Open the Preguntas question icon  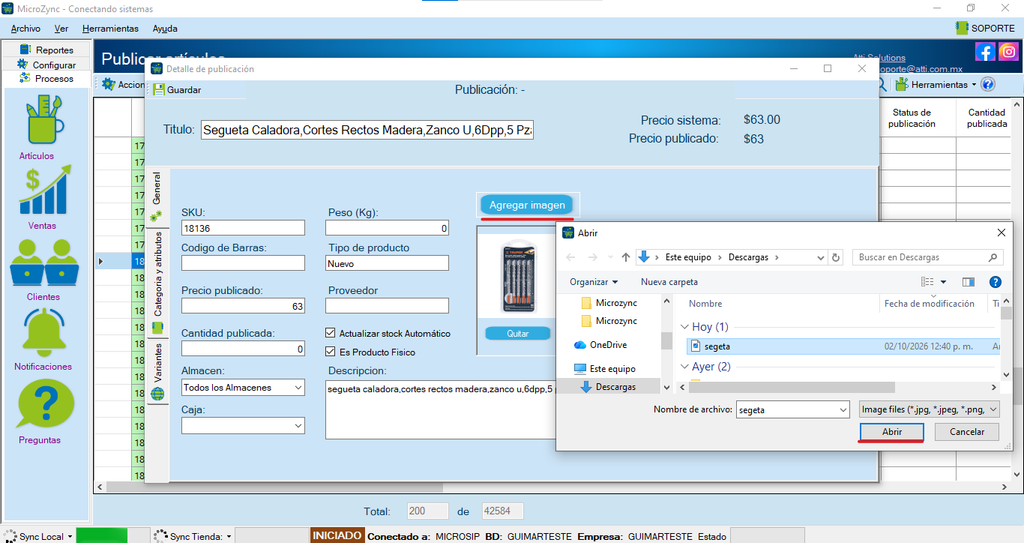click(46, 404)
